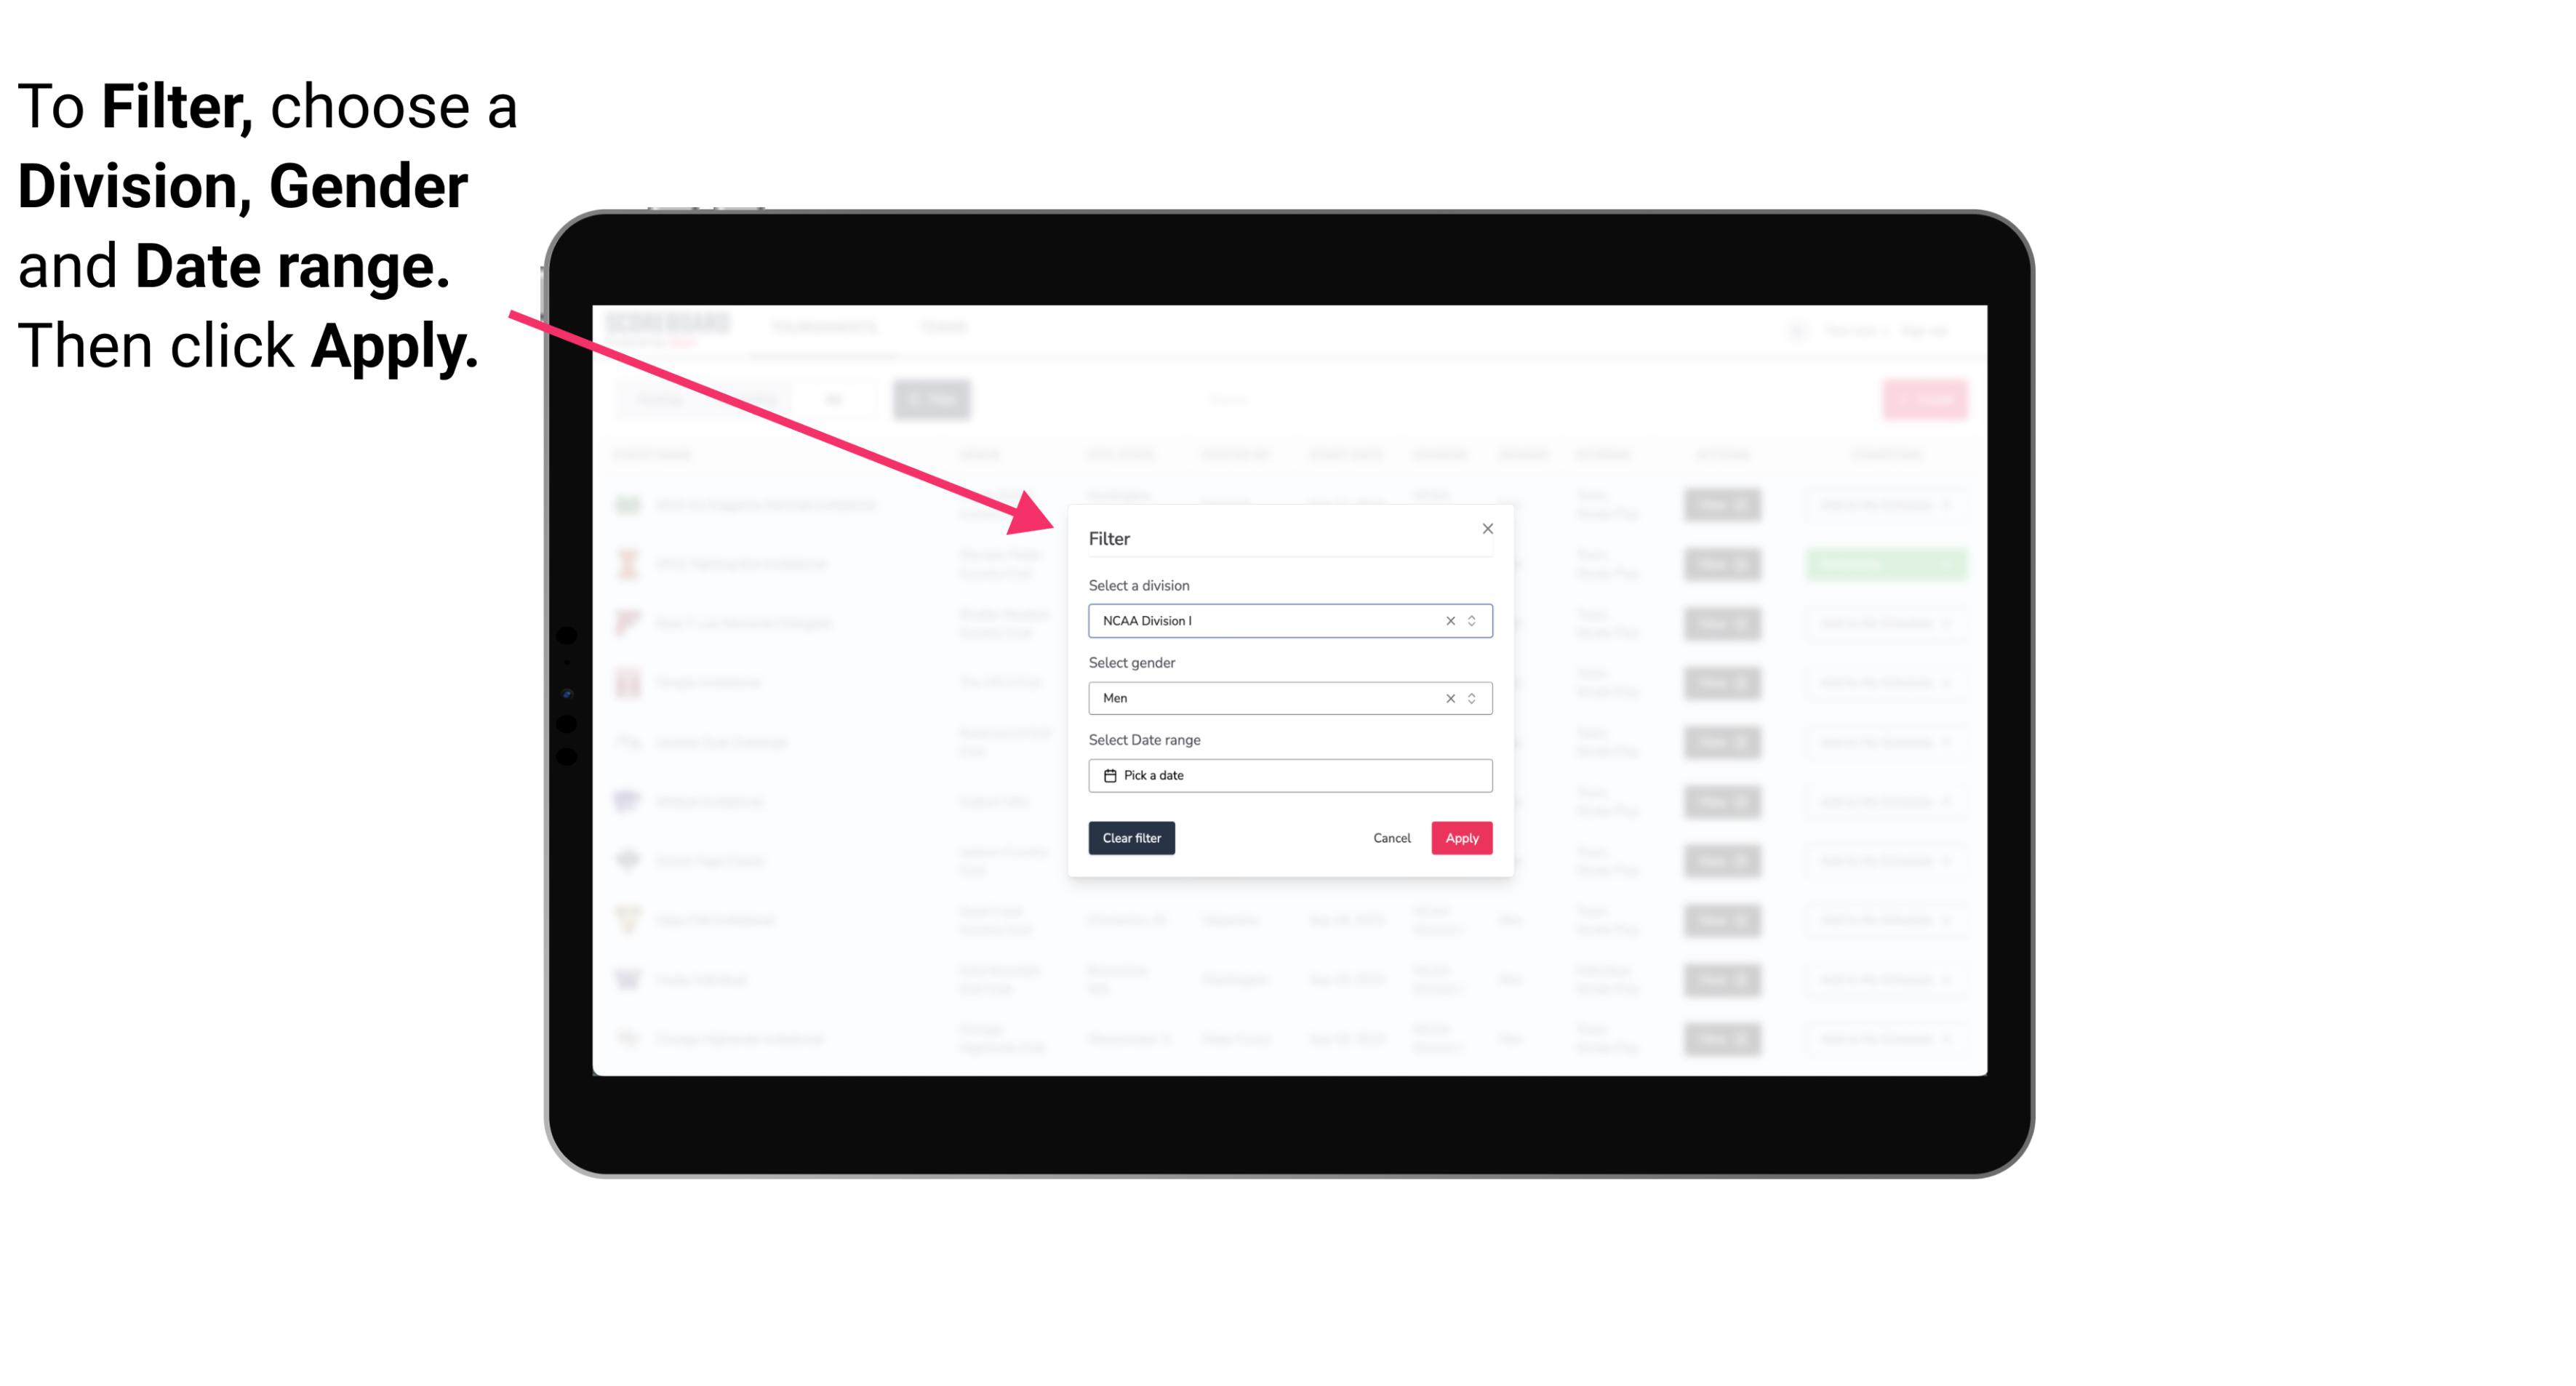
Task: Click the calendar icon in date range
Action: point(1110,775)
